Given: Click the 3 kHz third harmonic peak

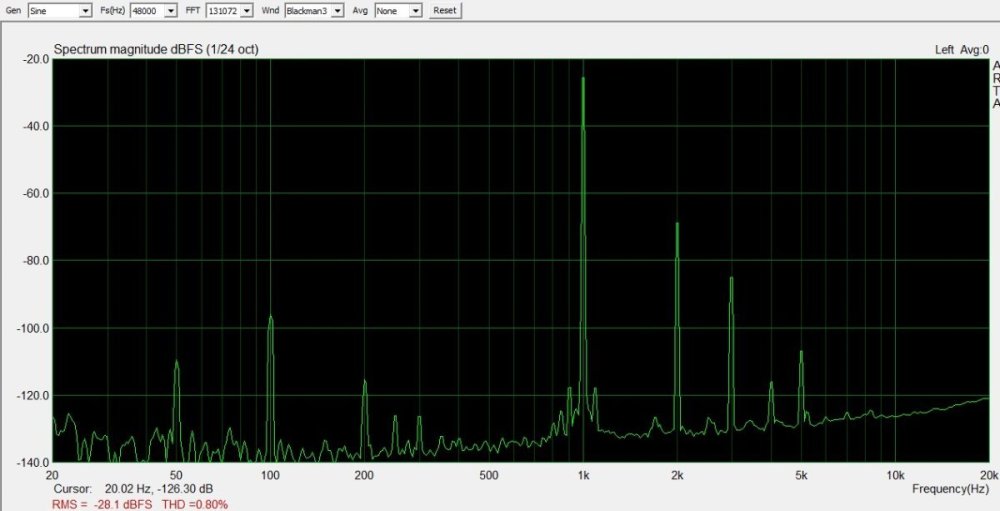Looking at the screenshot, I should coord(731,278).
